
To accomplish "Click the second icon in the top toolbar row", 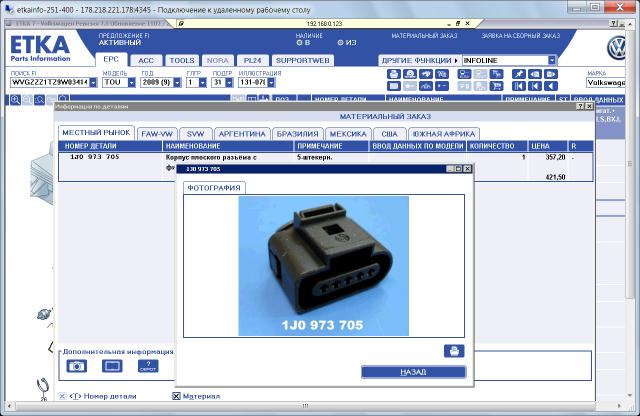I will [x=410, y=74].
